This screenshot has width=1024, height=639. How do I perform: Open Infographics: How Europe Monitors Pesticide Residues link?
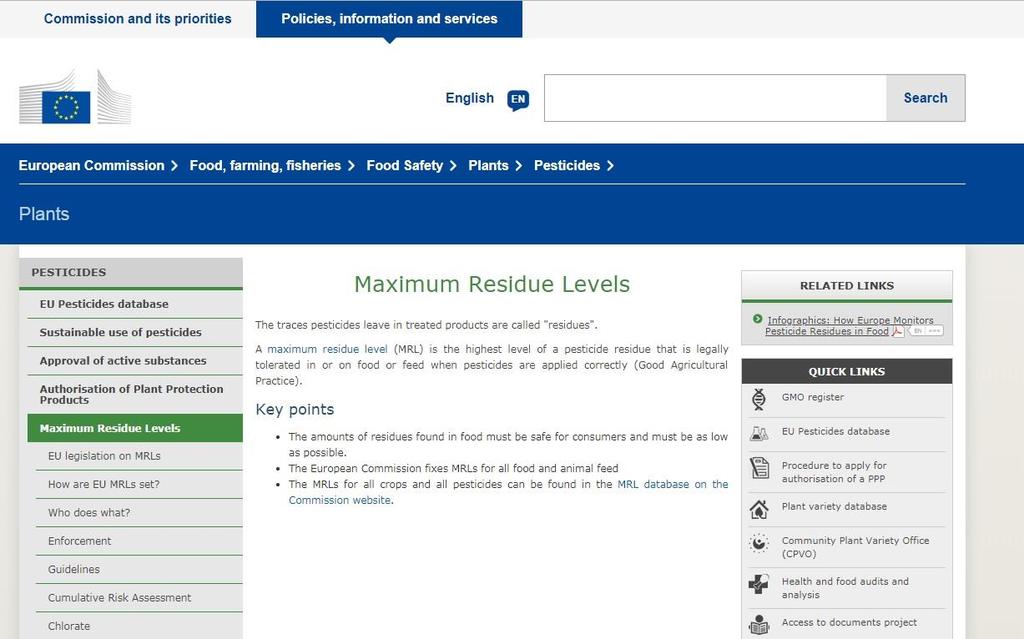pyautogui.click(x=849, y=325)
